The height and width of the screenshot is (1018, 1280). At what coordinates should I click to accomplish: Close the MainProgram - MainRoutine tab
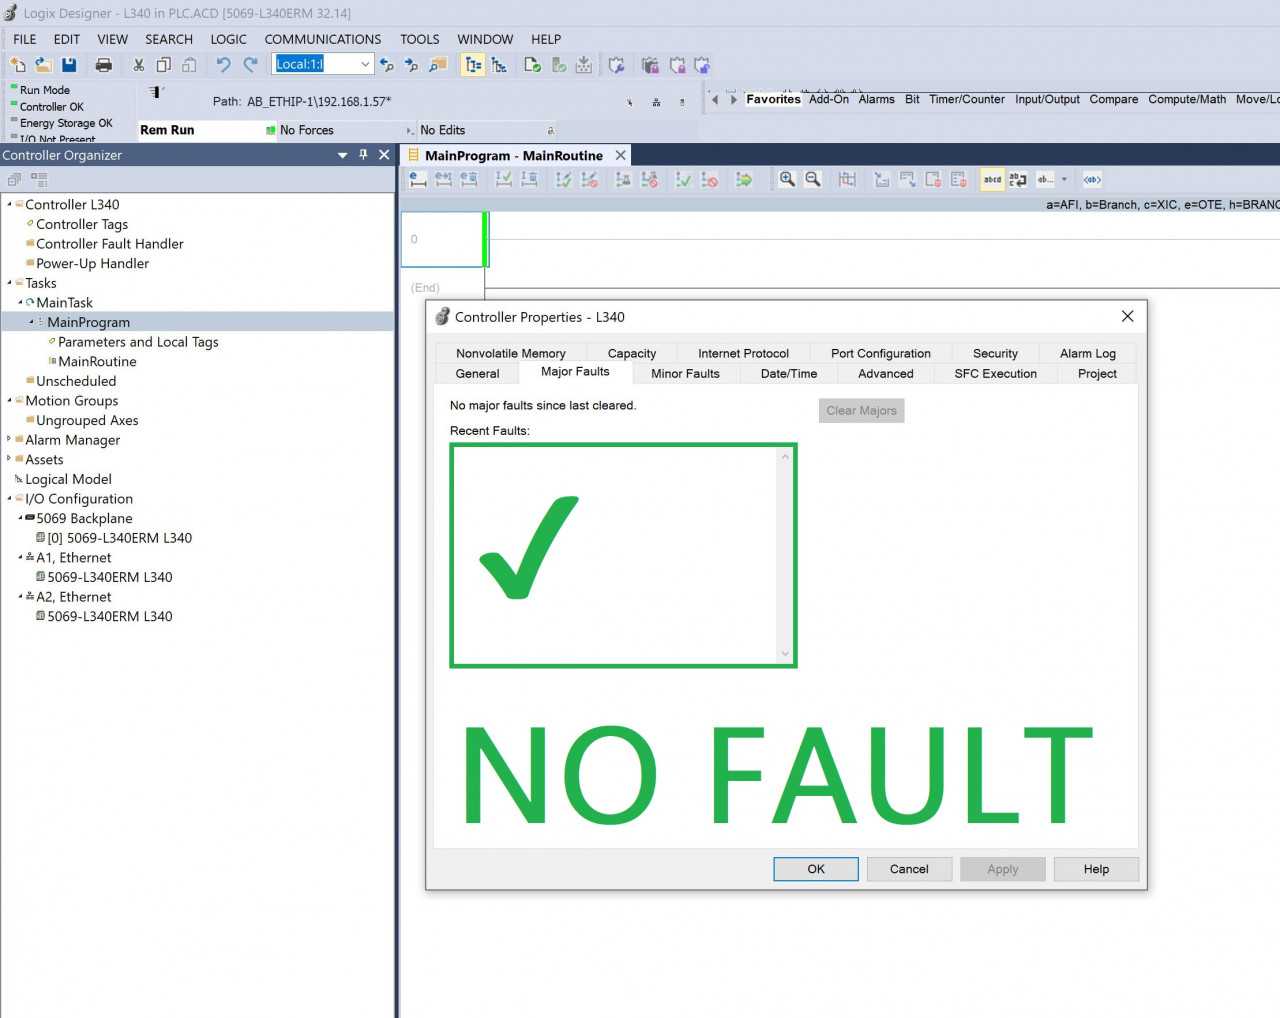(621, 155)
